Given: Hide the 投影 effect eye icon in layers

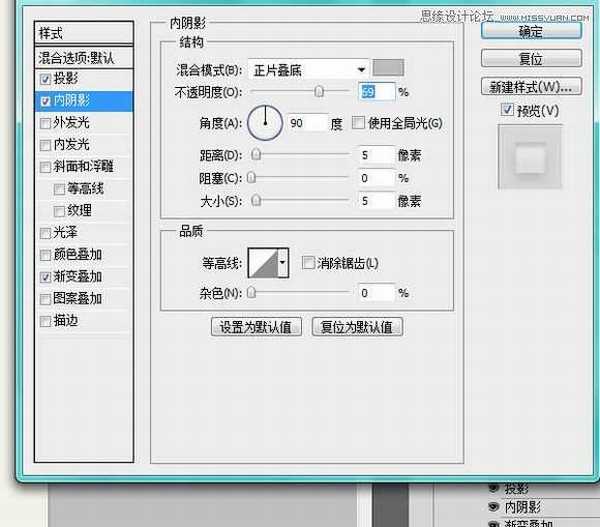Looking at the screenshot, I should pos(493,489).
